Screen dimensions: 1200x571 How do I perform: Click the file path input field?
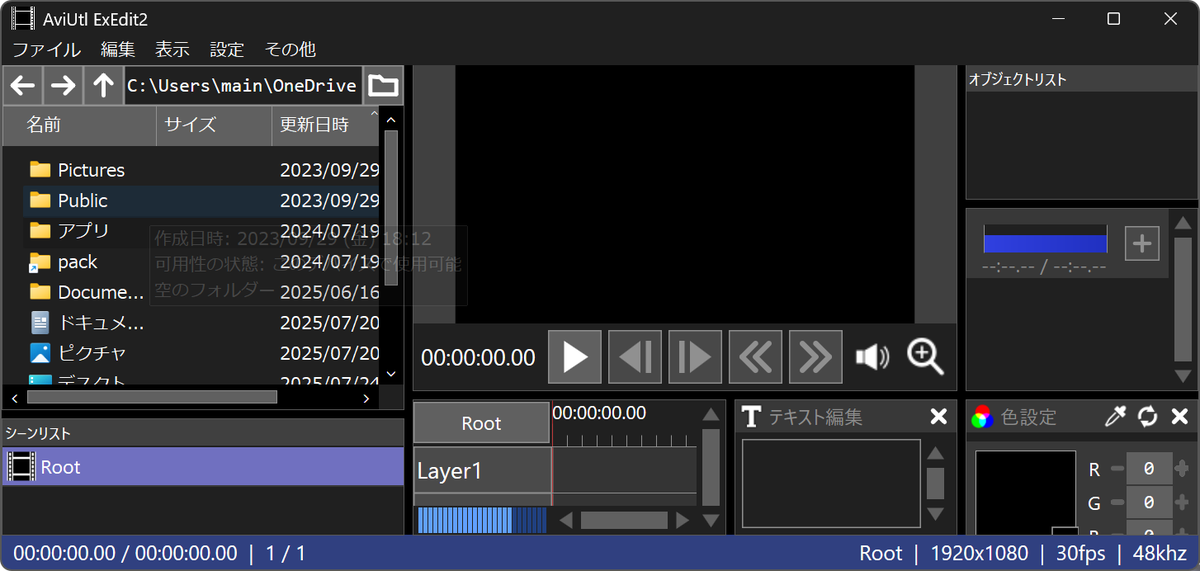click(x=243, y=86)
